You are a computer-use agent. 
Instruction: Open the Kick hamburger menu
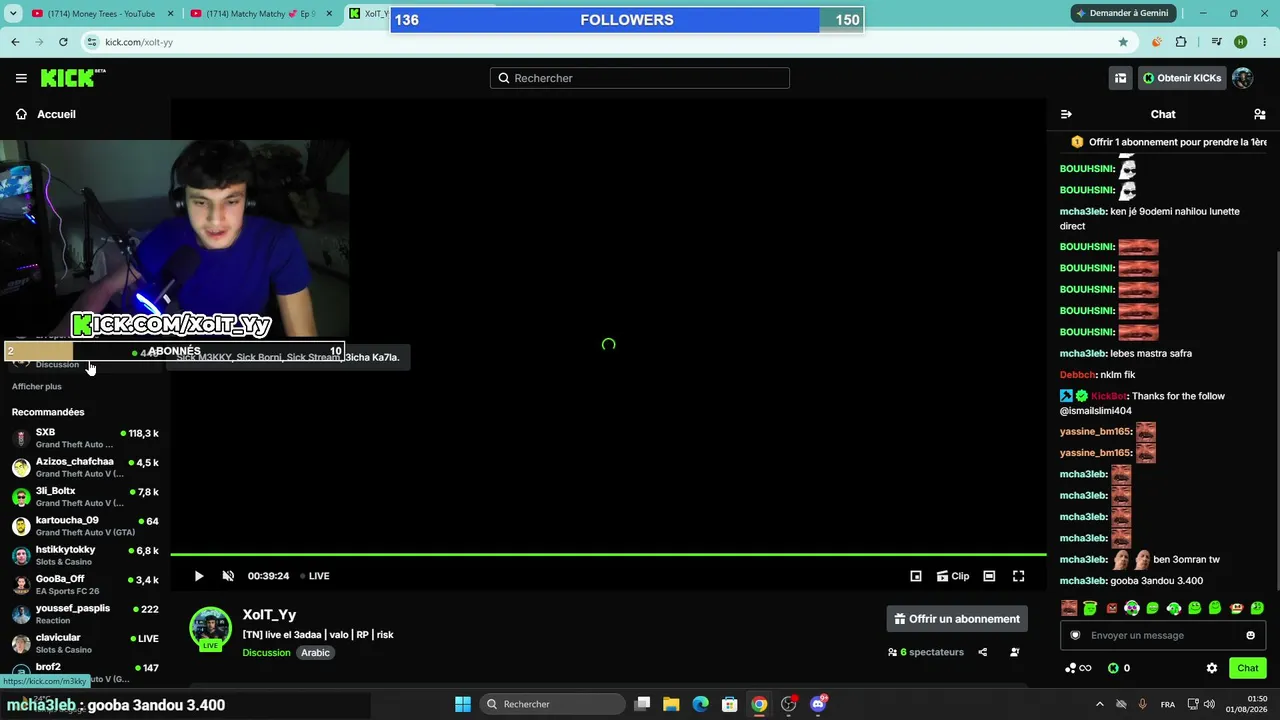click(21, 78)
